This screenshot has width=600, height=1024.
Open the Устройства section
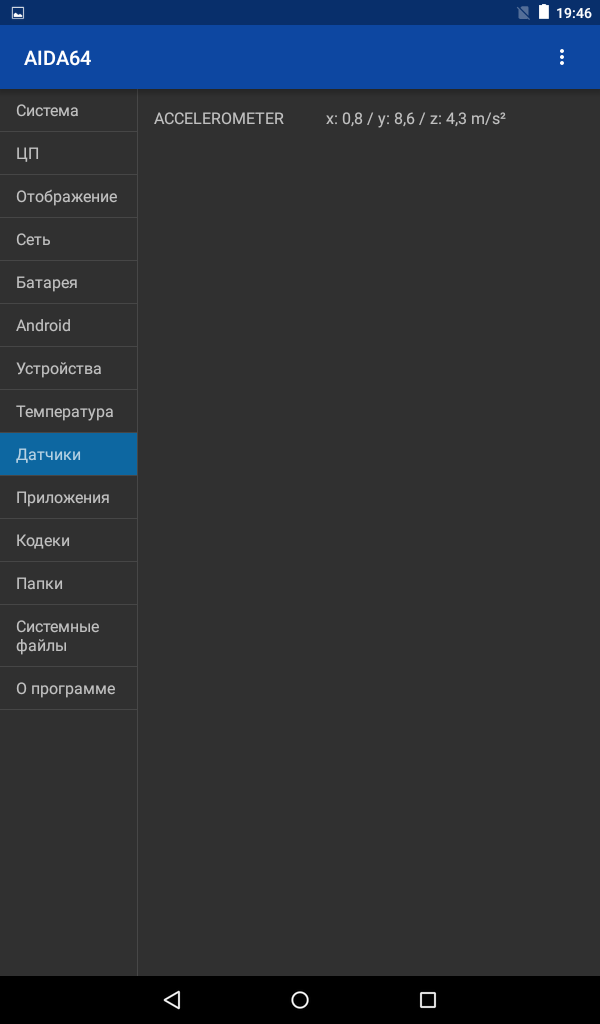point(69,368)
